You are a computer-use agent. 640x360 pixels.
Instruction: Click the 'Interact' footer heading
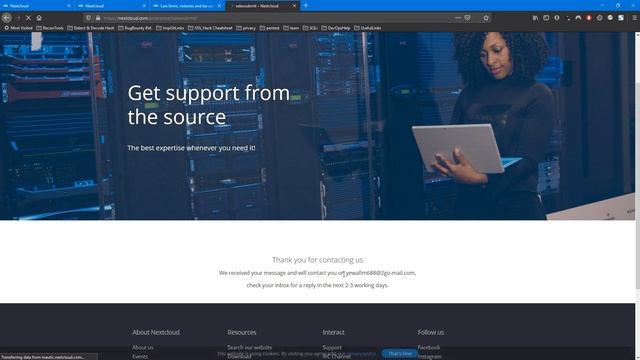tap(333, 332)
